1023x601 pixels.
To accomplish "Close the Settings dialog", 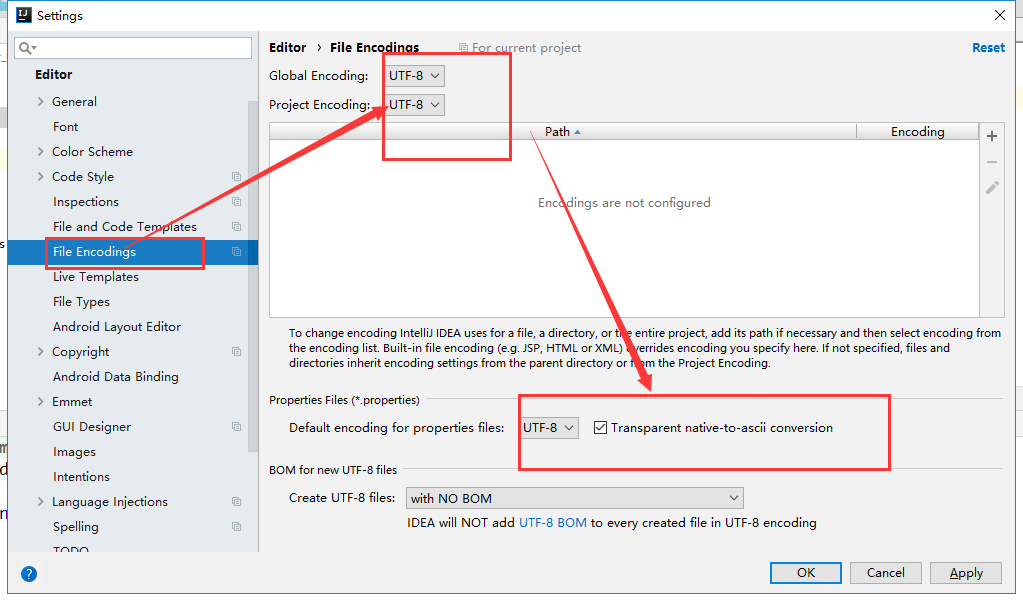I will pyautogui.click(x=1000, y=15).
